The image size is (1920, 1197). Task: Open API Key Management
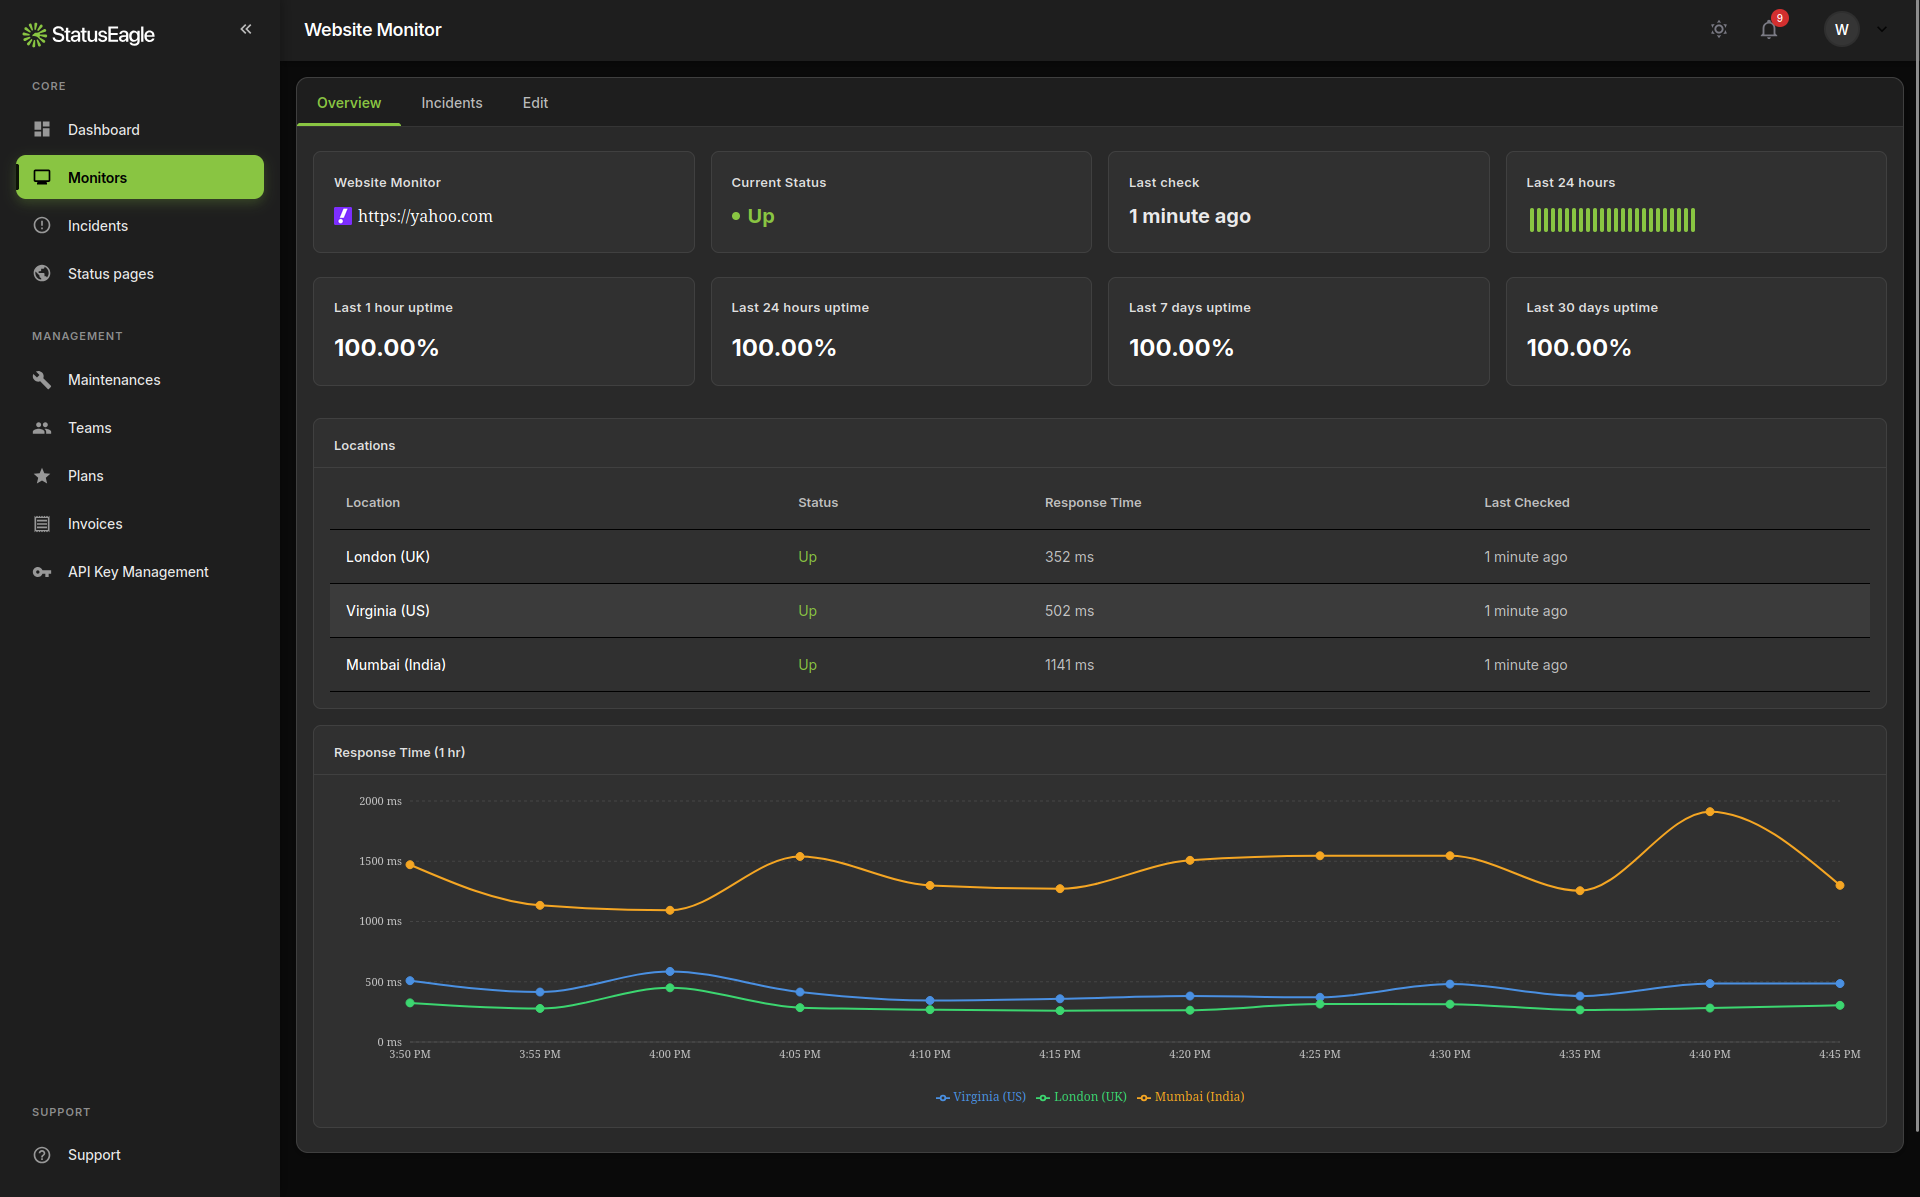138,571
